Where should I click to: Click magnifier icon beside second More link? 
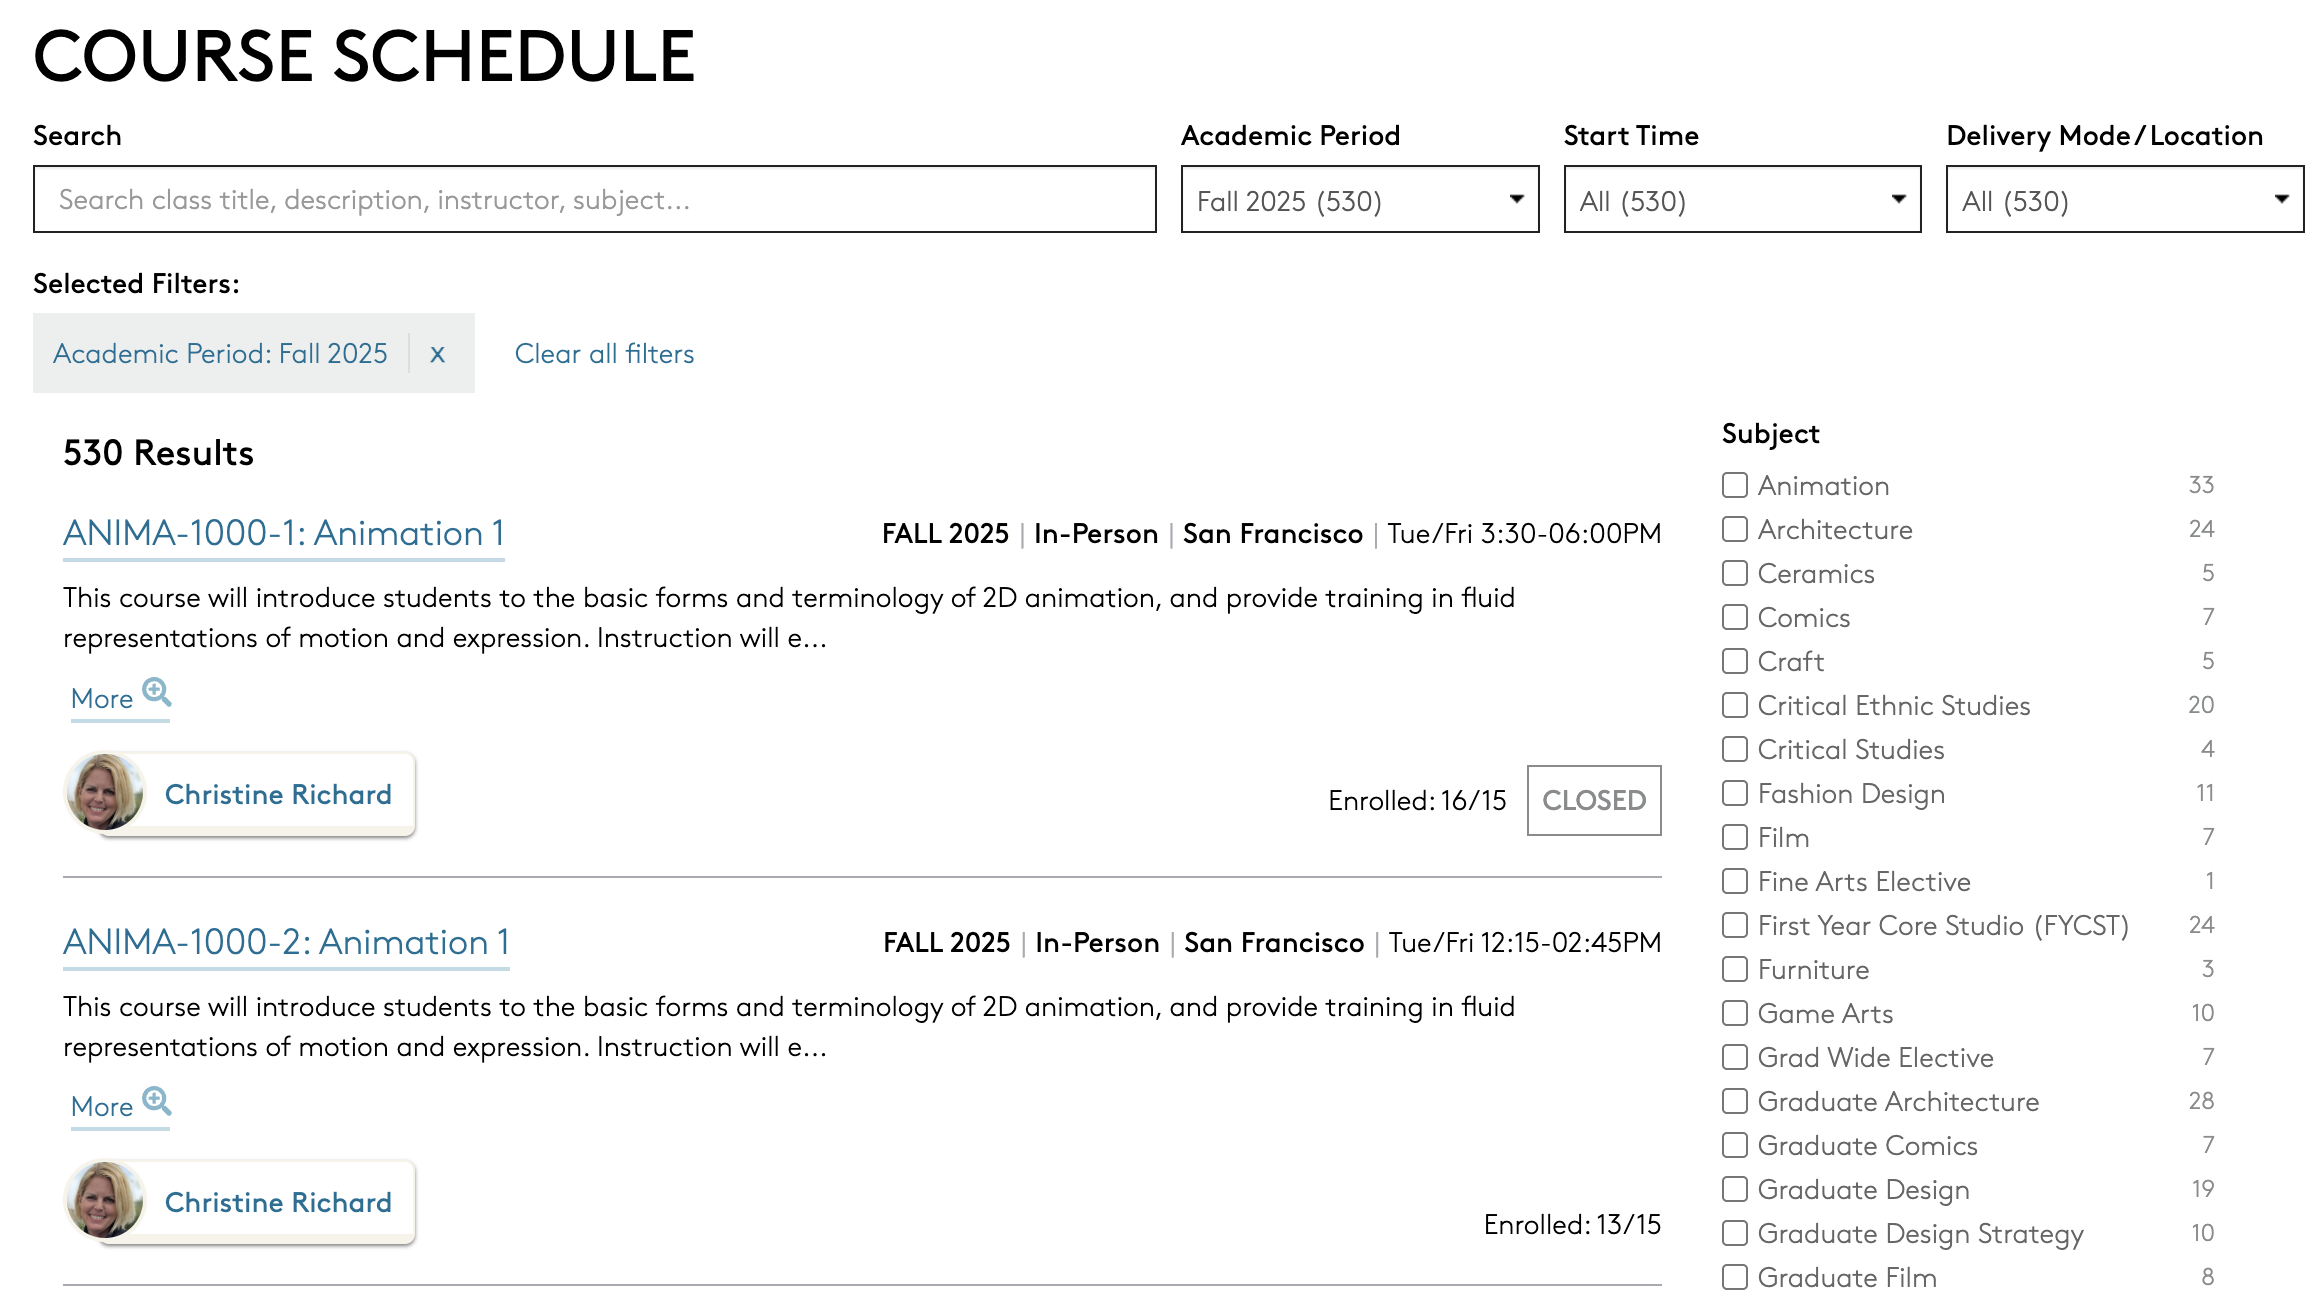click(x=157, y=1101)
